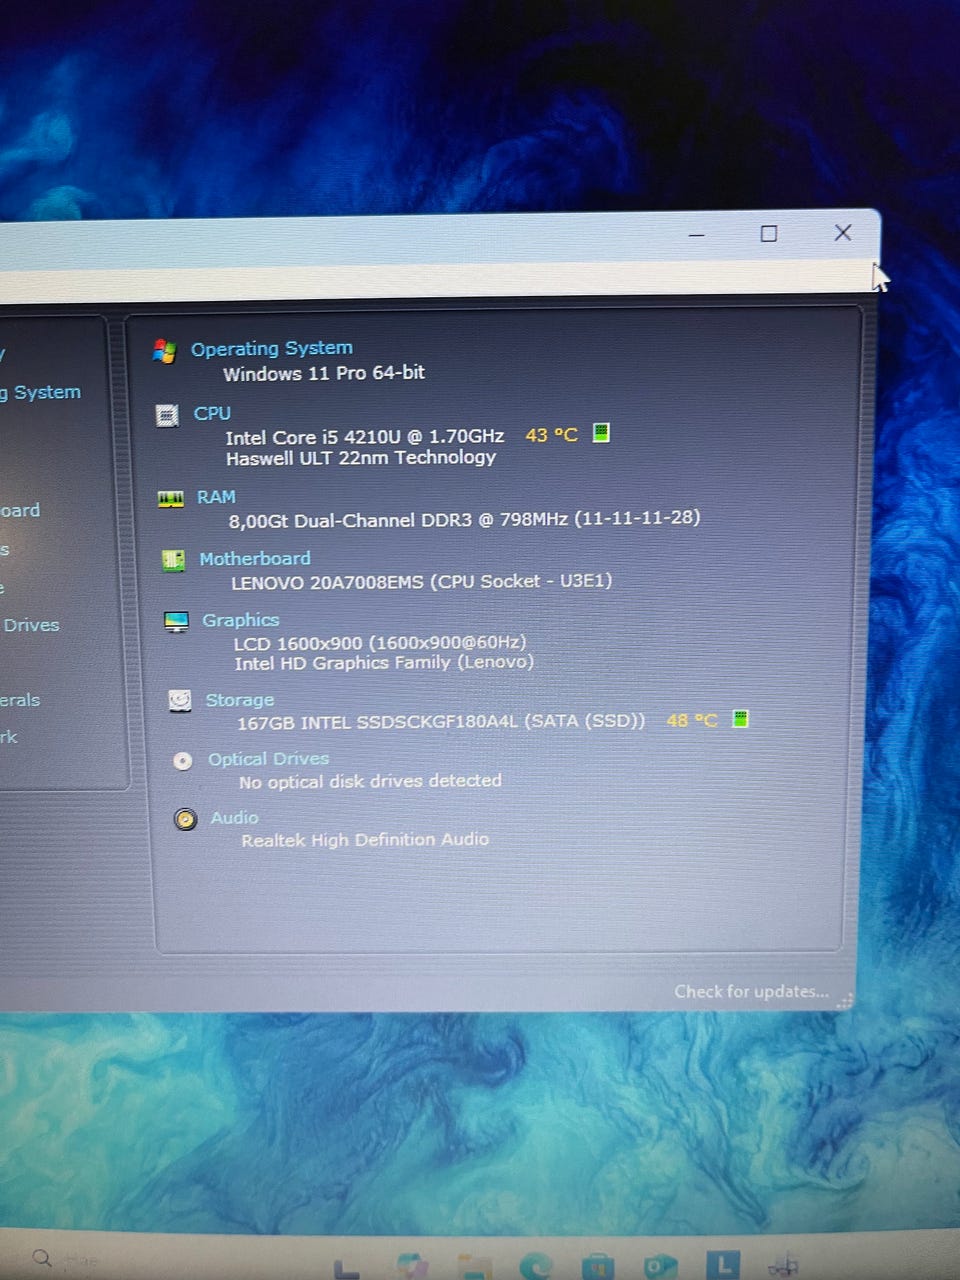Click the Graphics monitor icon
960x1280 pixels.
pos(176,622)
